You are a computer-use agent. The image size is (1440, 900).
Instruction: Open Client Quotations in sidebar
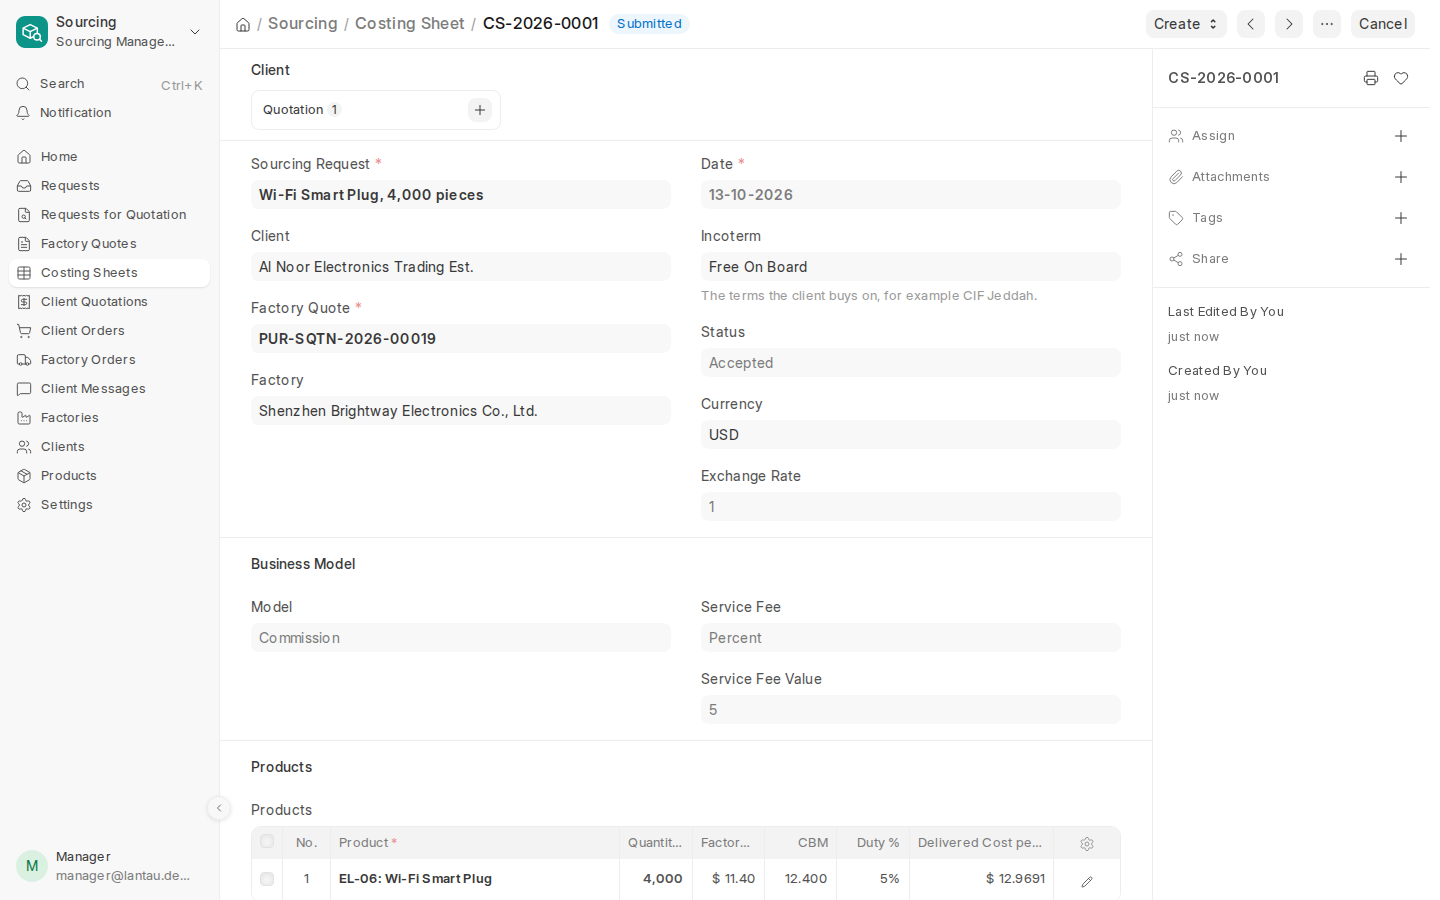(110, 302)
